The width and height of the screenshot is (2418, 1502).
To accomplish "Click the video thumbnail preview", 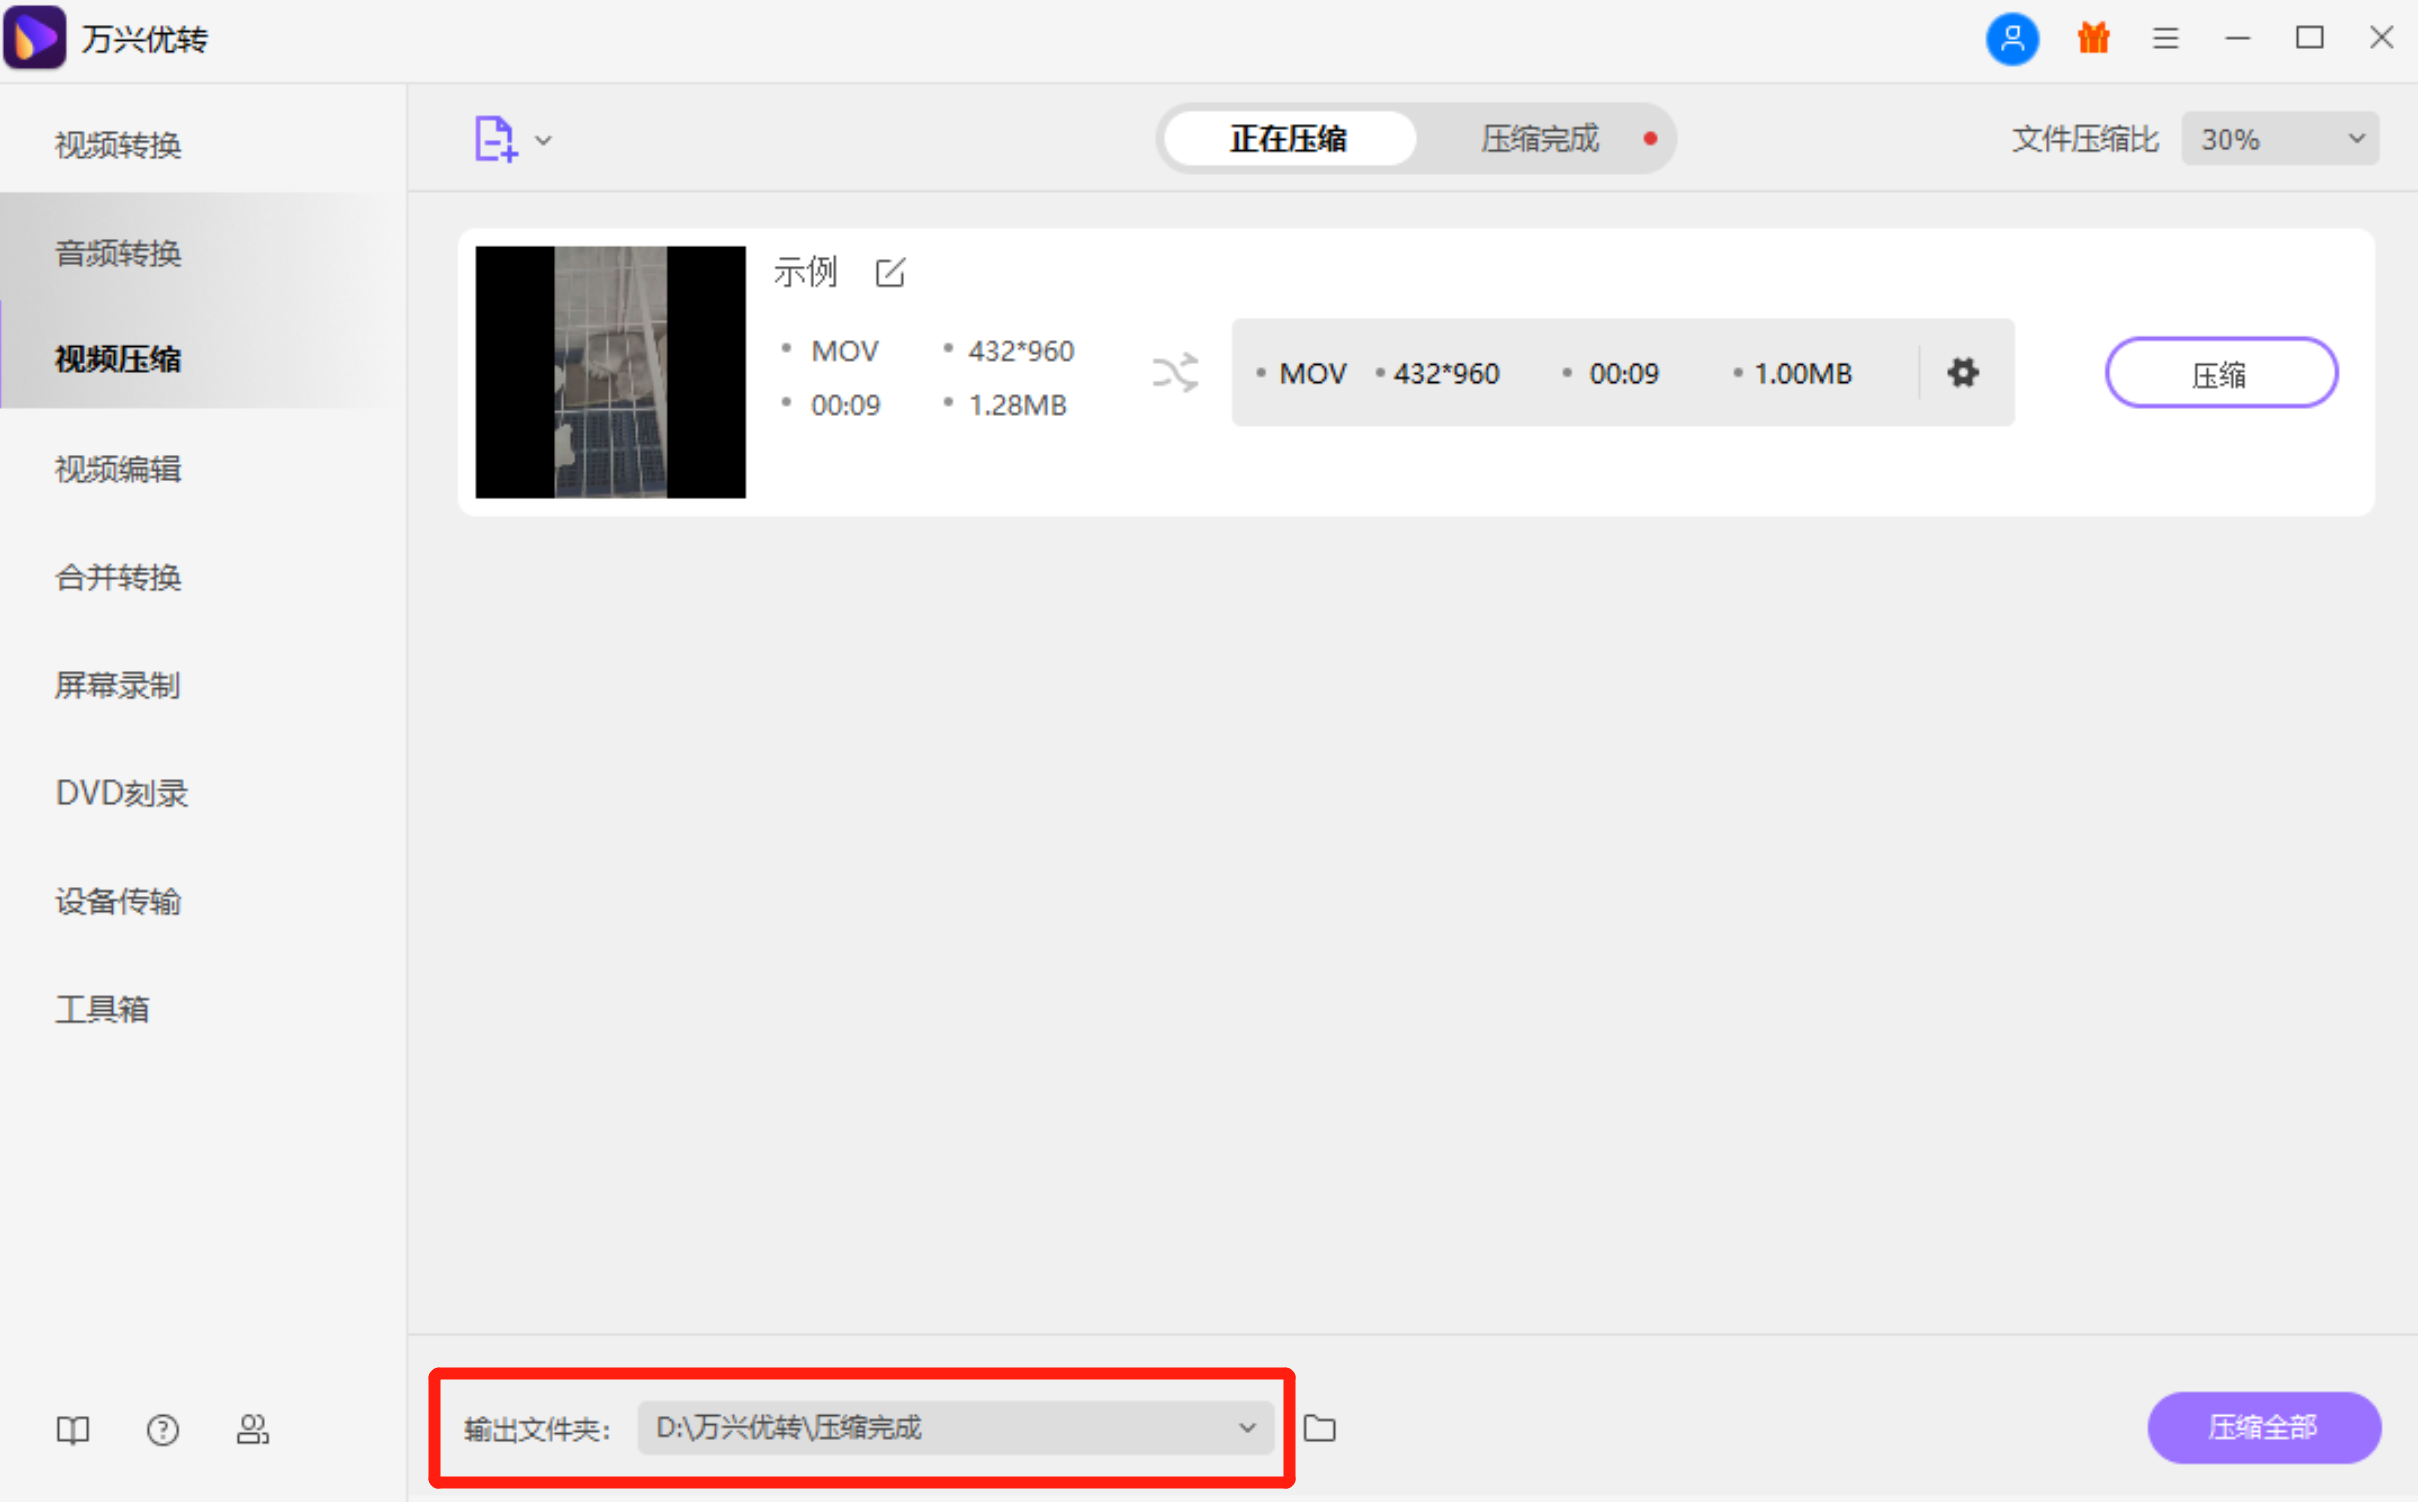I will [610, 371].
